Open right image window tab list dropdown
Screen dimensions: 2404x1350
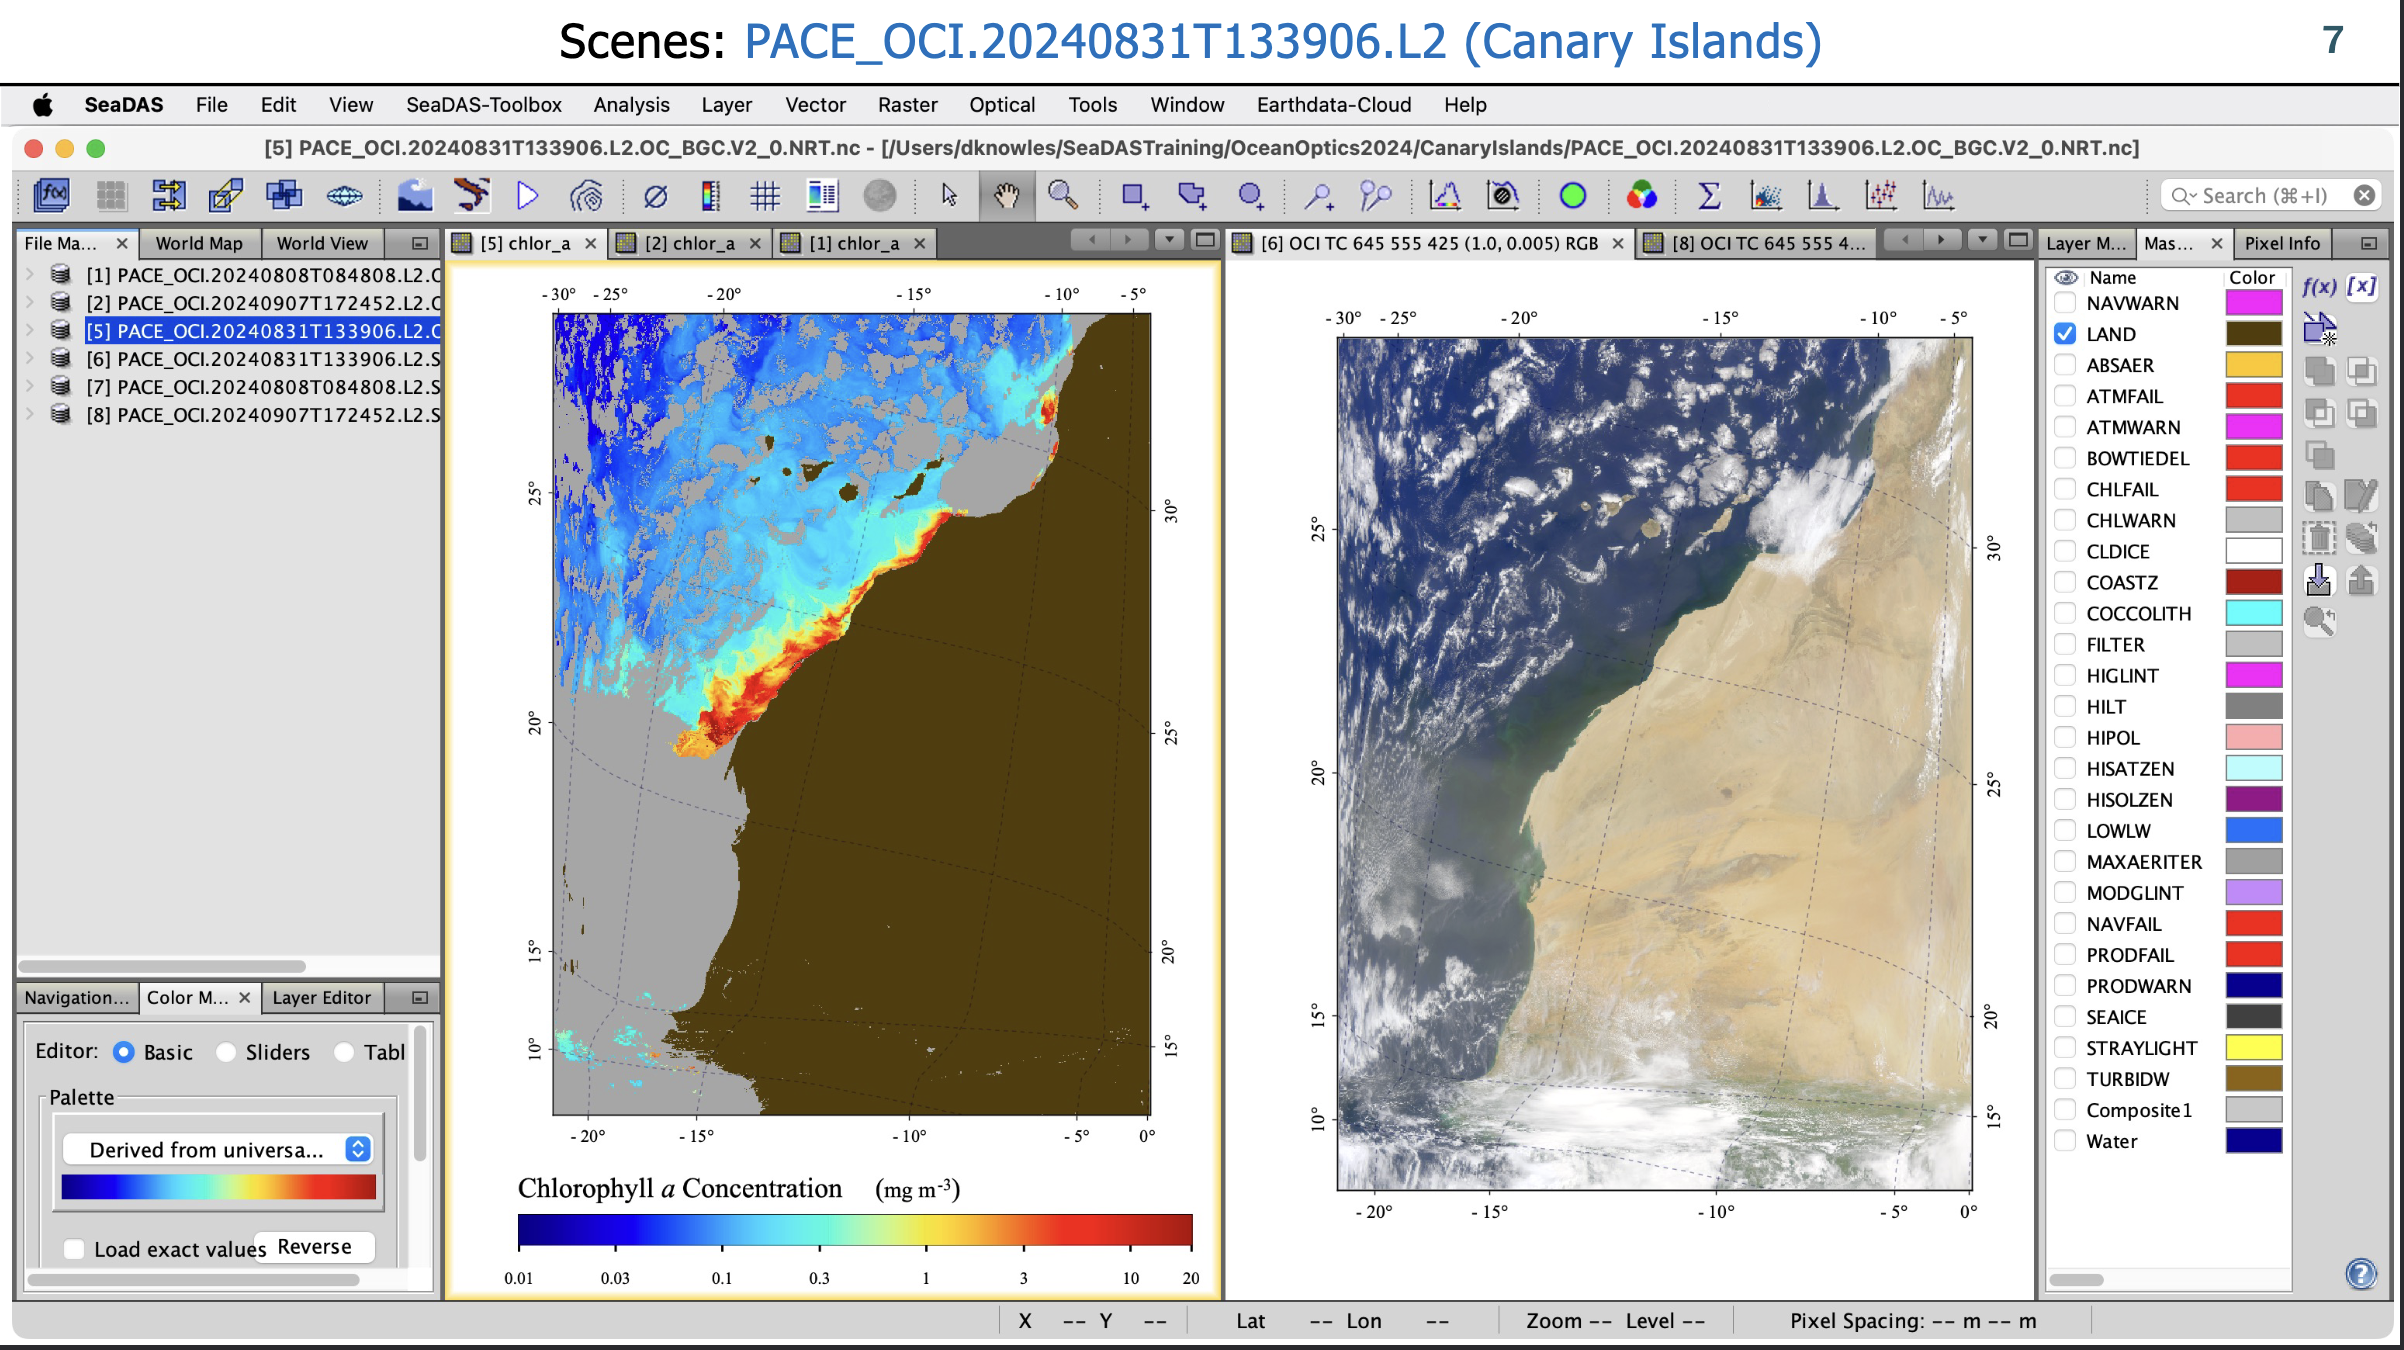coord(1982,240)
